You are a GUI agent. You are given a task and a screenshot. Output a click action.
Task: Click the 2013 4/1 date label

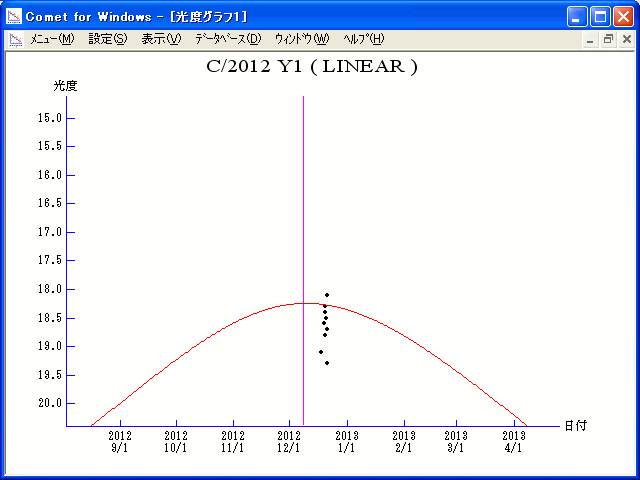coord(514,442)
